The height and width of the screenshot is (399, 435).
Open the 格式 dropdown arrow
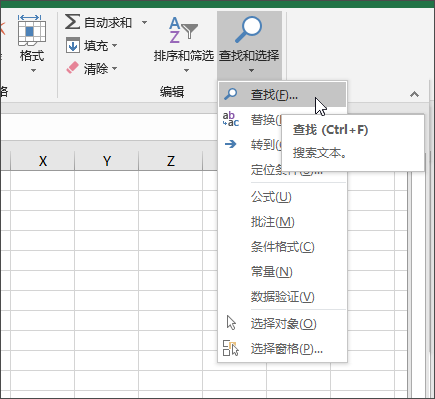[33, 70]
